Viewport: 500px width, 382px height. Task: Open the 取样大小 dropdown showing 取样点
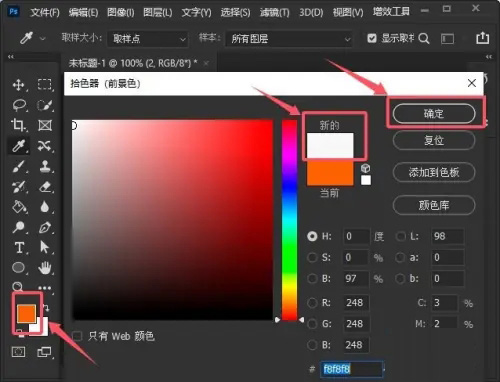pos(148,39)
